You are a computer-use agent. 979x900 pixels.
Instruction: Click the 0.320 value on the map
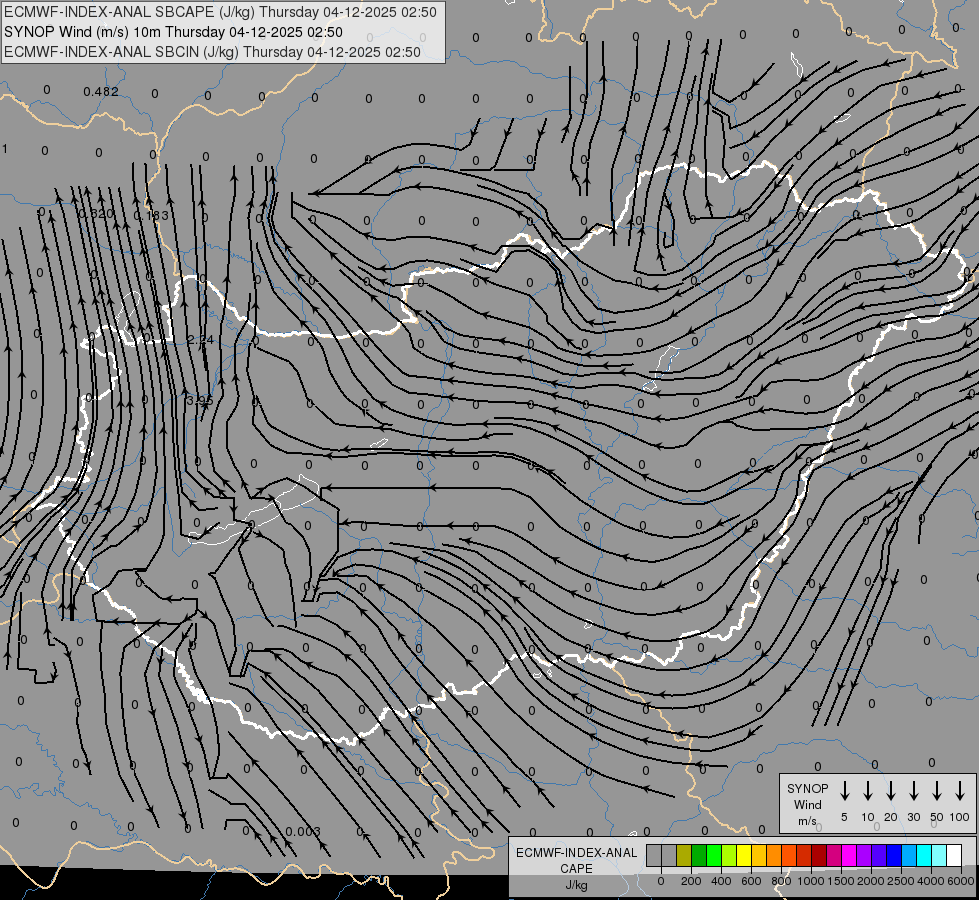[x=96, y=214]
